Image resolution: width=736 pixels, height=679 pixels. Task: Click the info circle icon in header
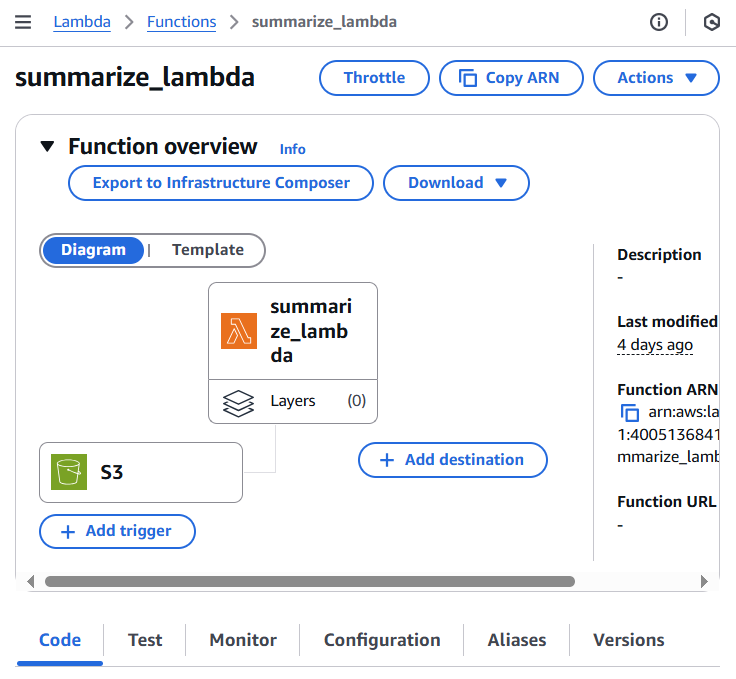click(659, 22)
